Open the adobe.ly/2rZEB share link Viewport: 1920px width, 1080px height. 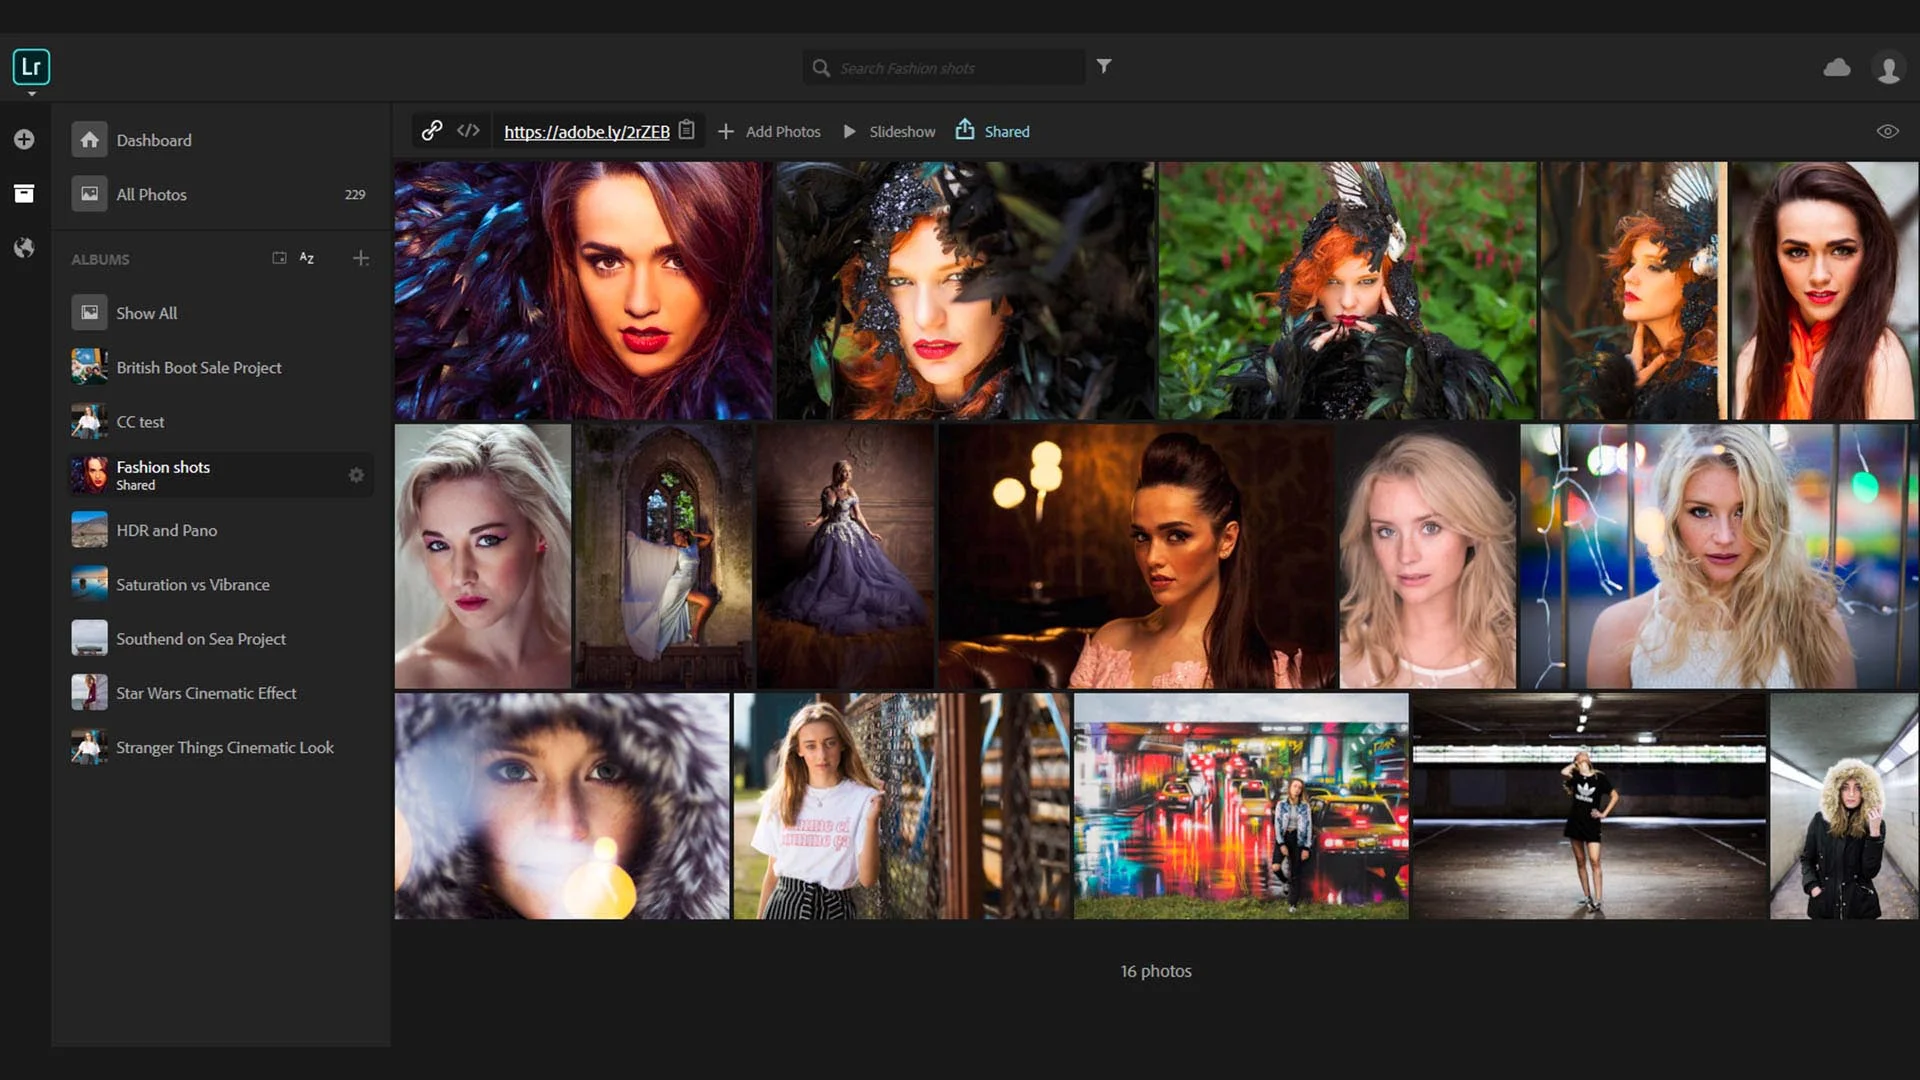[x=587, y=132]
